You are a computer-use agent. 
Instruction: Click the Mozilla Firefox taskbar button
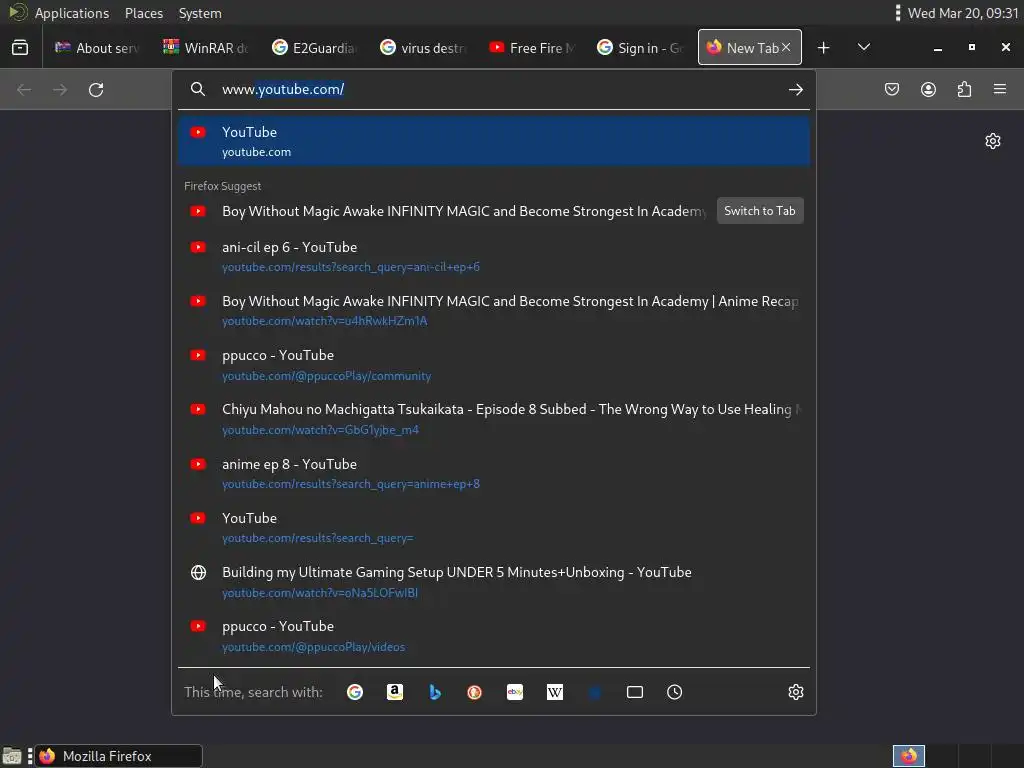(x=118, y=756)
